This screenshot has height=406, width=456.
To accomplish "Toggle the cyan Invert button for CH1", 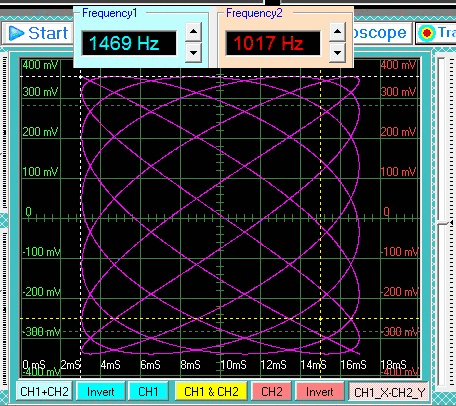I will point(101,391).
